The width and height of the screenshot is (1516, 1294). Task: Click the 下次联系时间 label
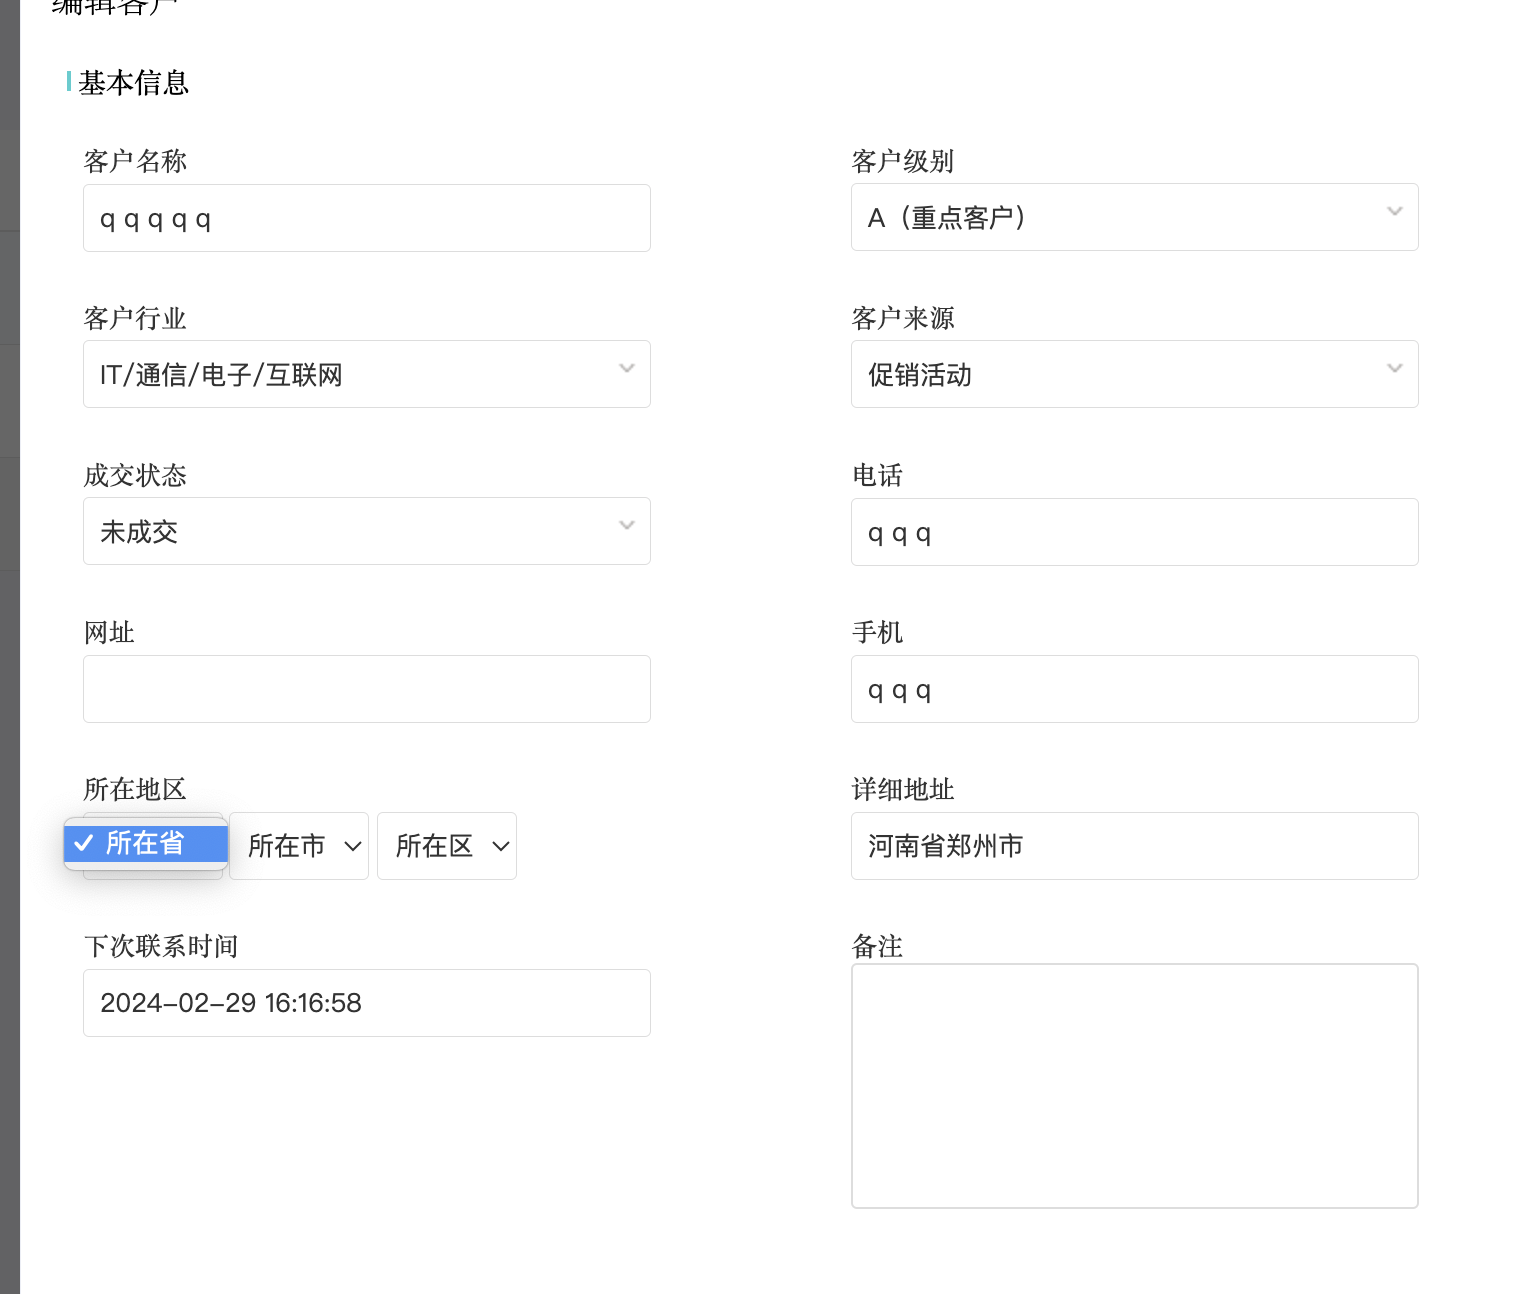(x=161, y=946)
